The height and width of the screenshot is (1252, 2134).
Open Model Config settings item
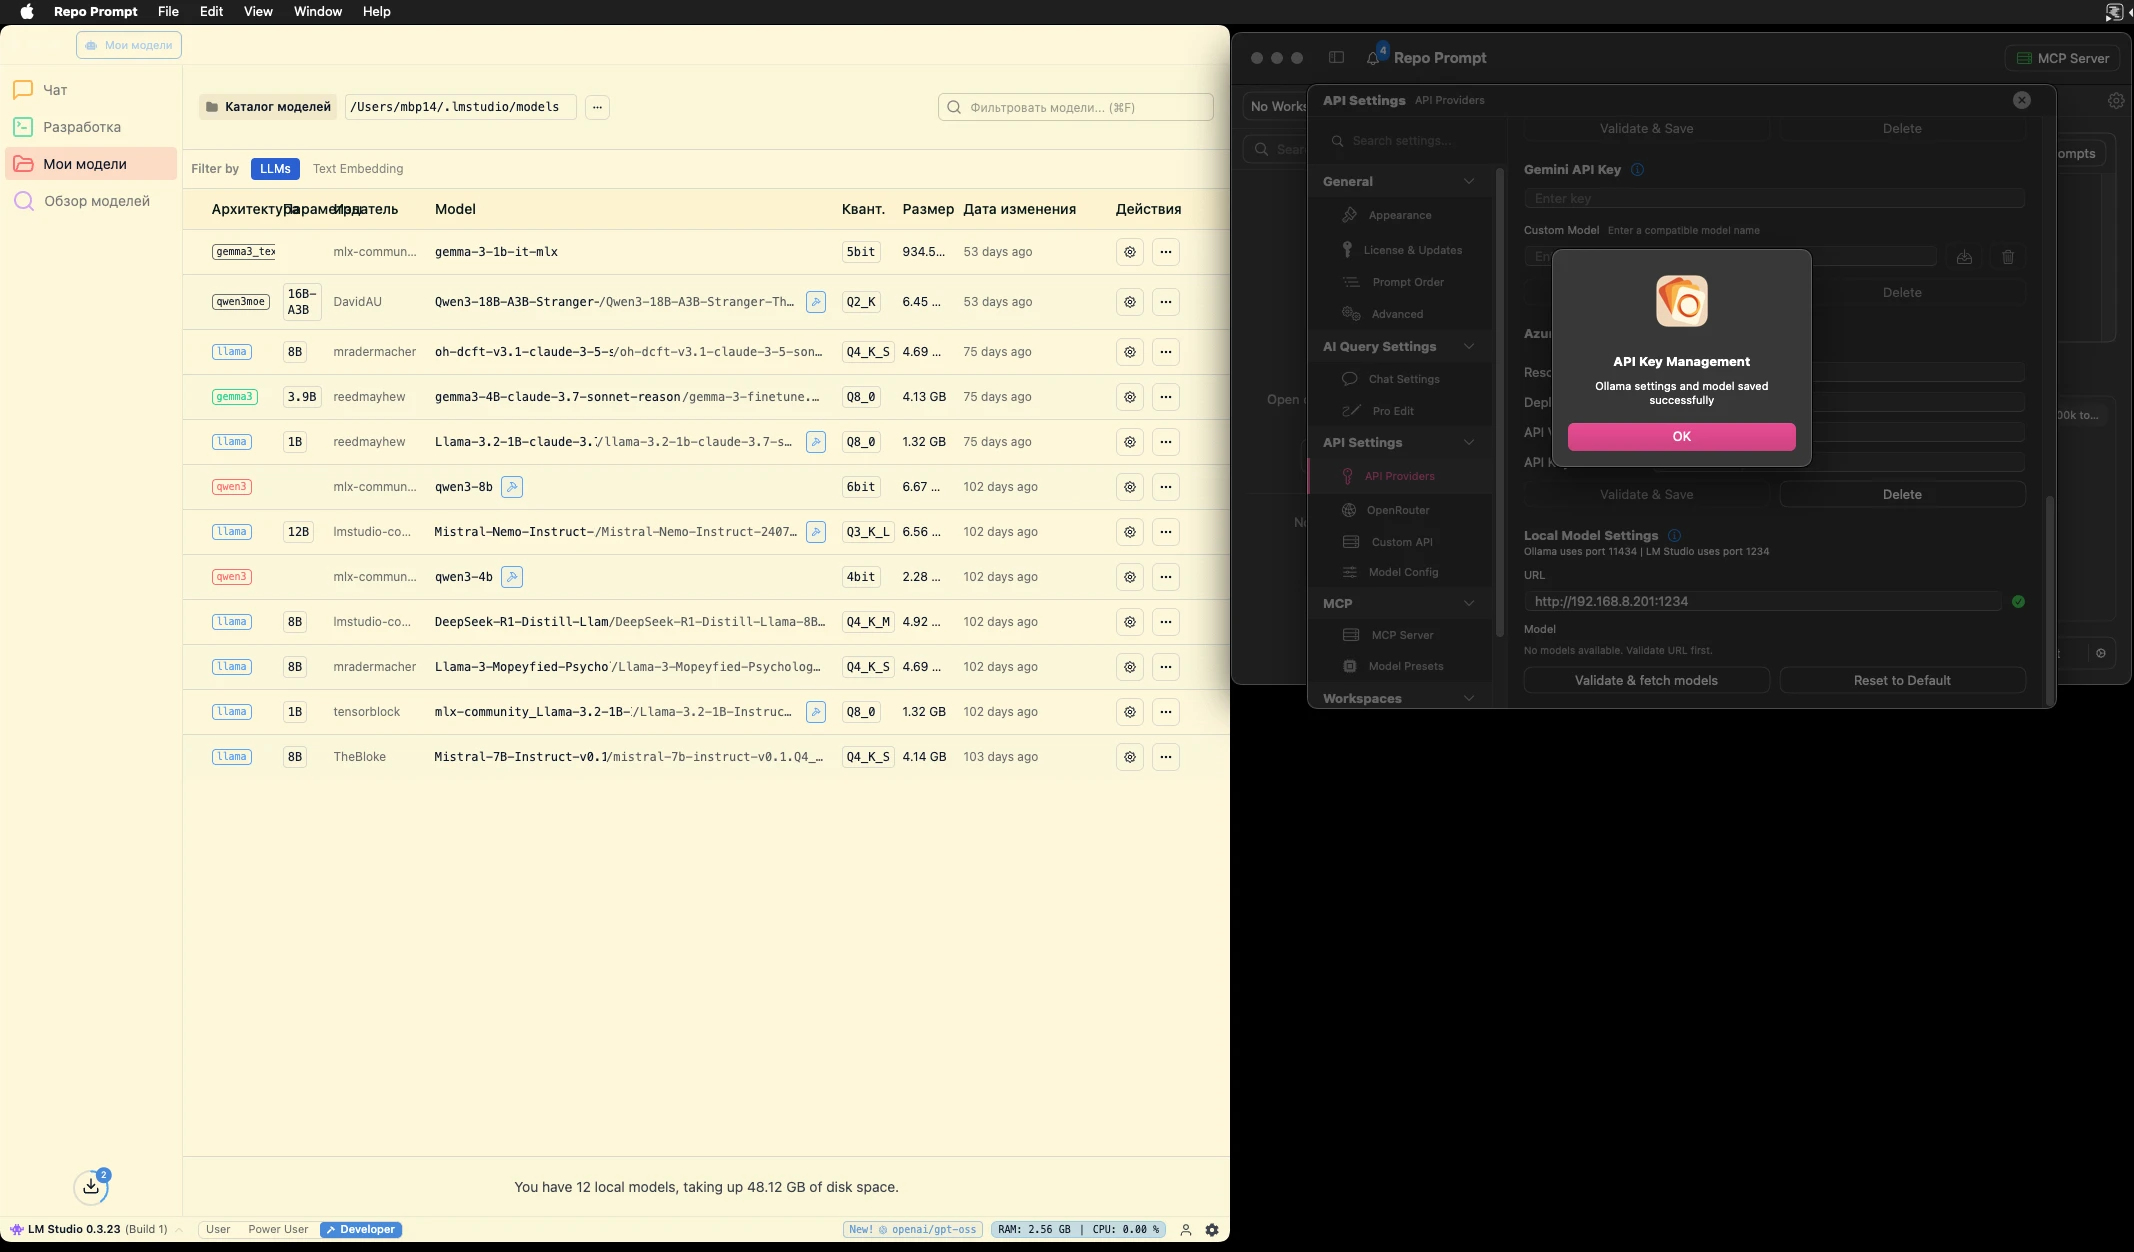(1403, 573)
